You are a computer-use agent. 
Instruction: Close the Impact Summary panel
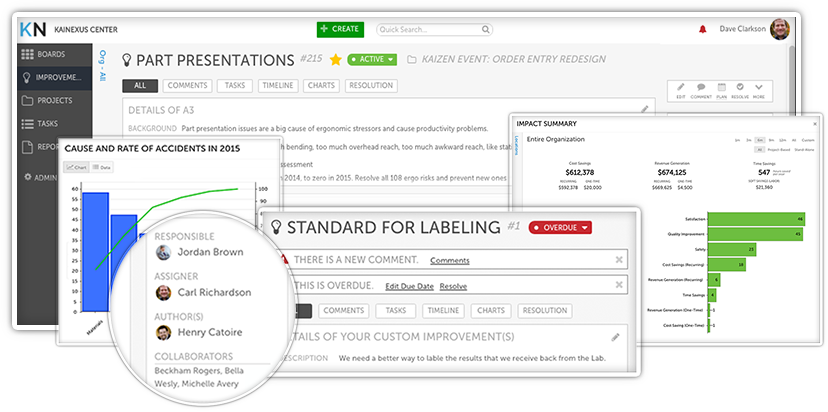tap(815, 124)
